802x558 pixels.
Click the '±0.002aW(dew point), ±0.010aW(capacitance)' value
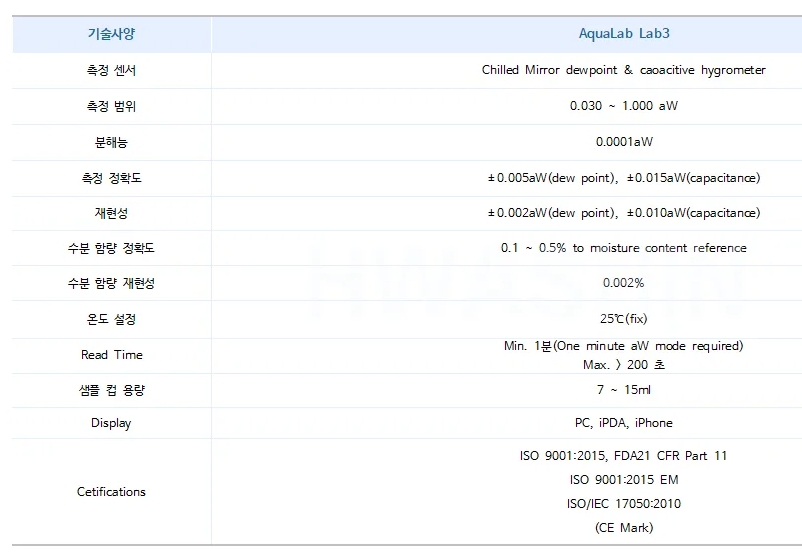point(623,213)
